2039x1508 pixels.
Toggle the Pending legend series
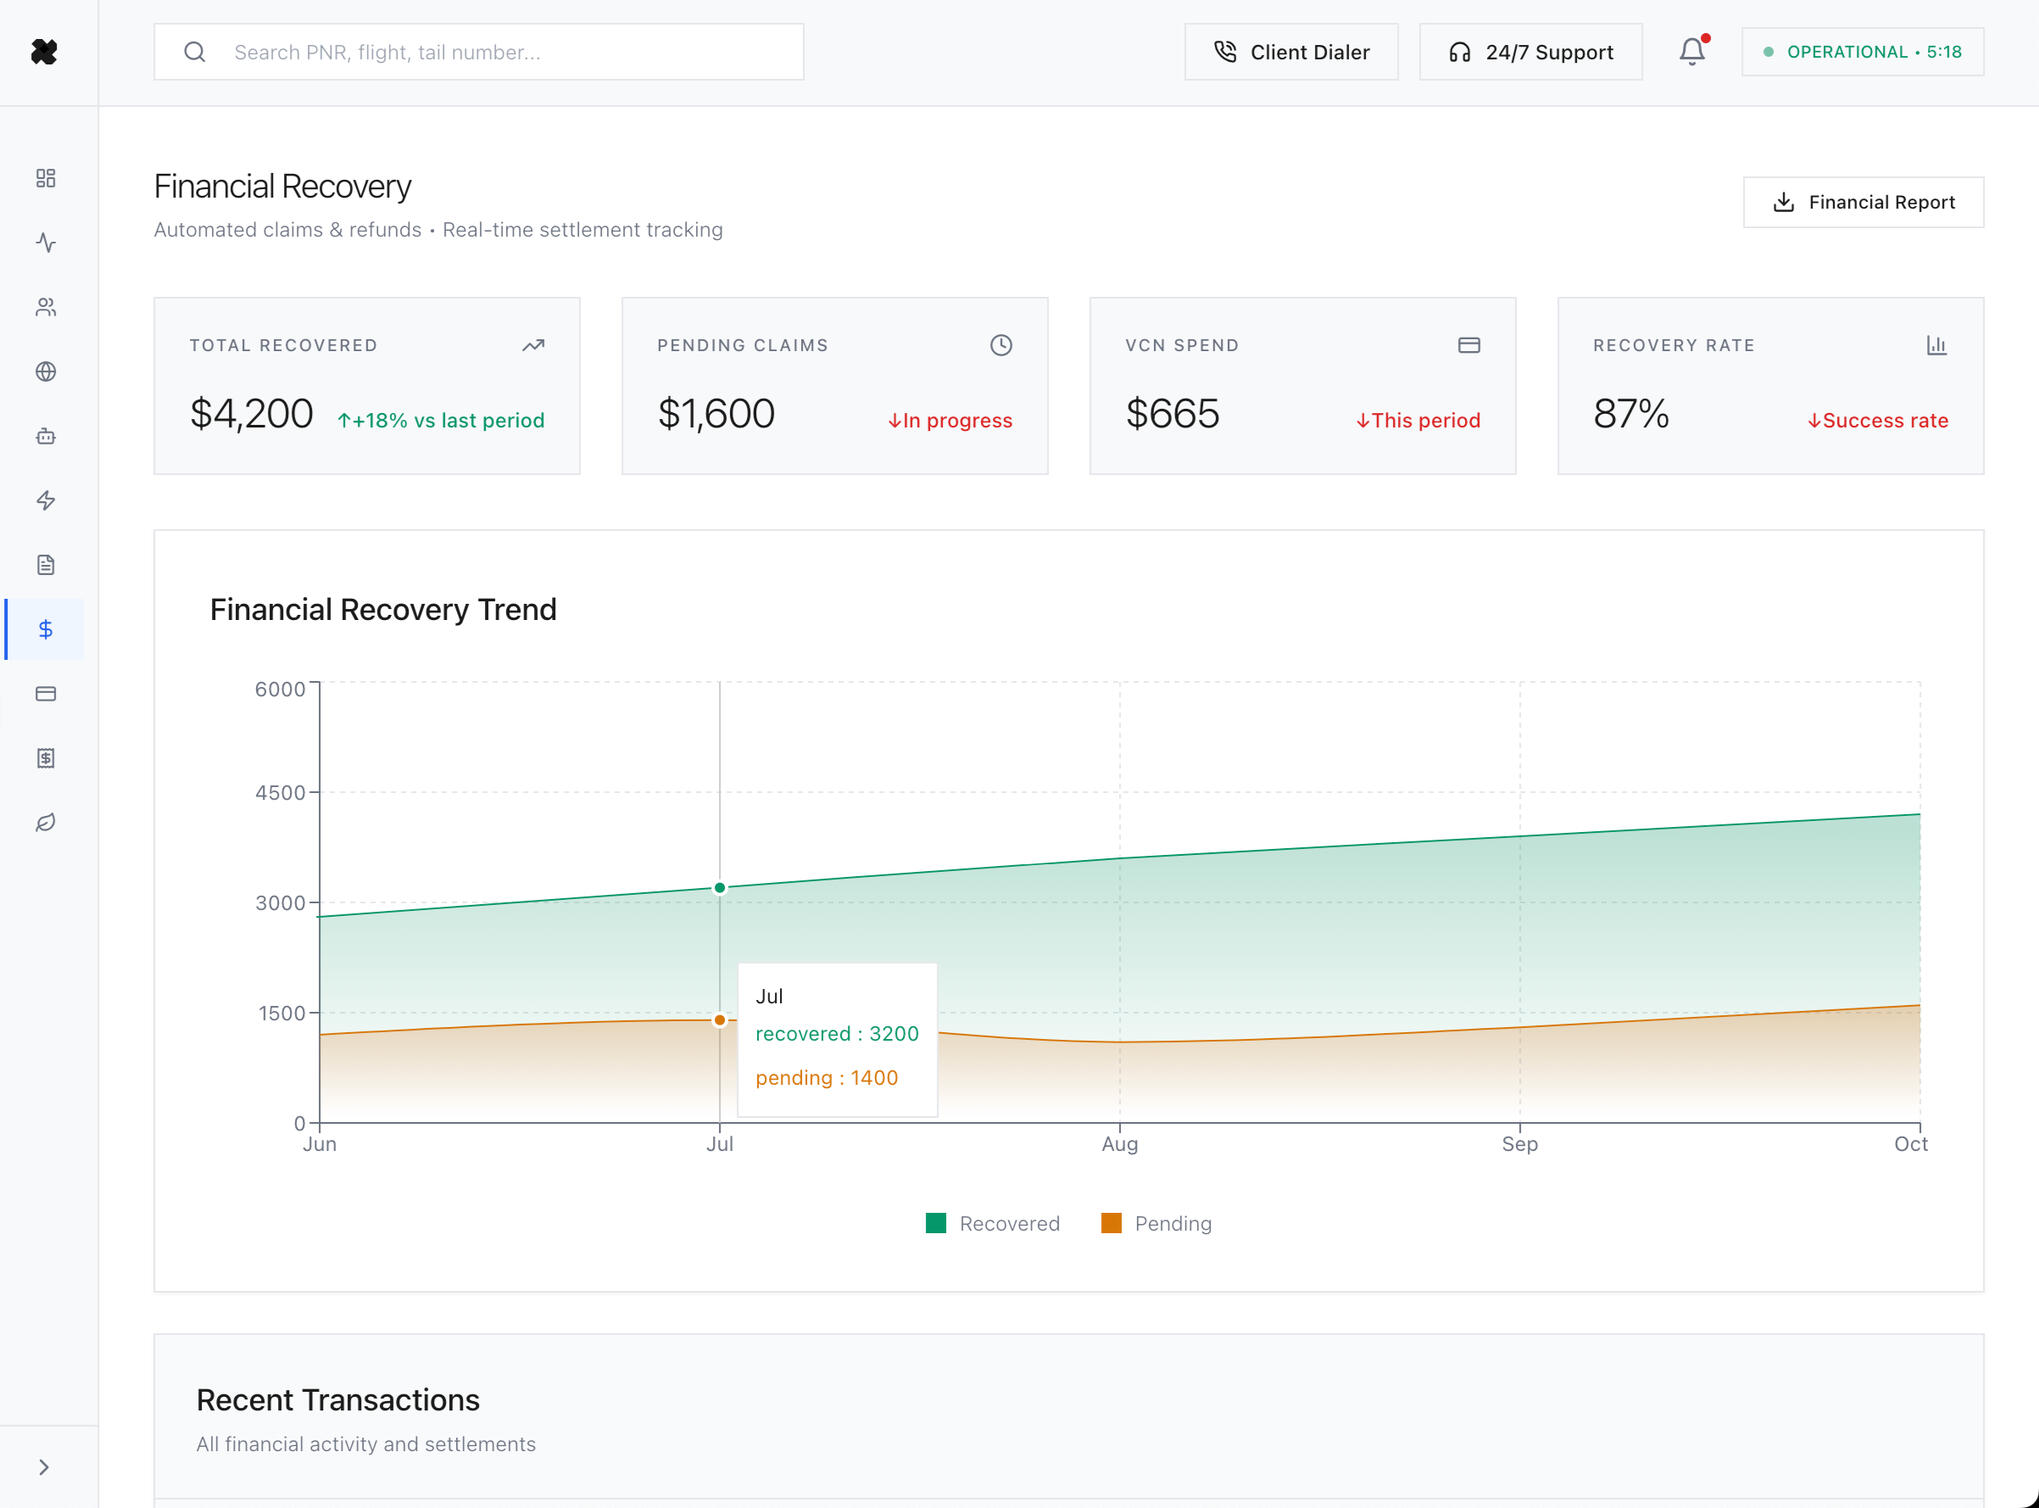pyautogui.click(x=1156, y=1223)
